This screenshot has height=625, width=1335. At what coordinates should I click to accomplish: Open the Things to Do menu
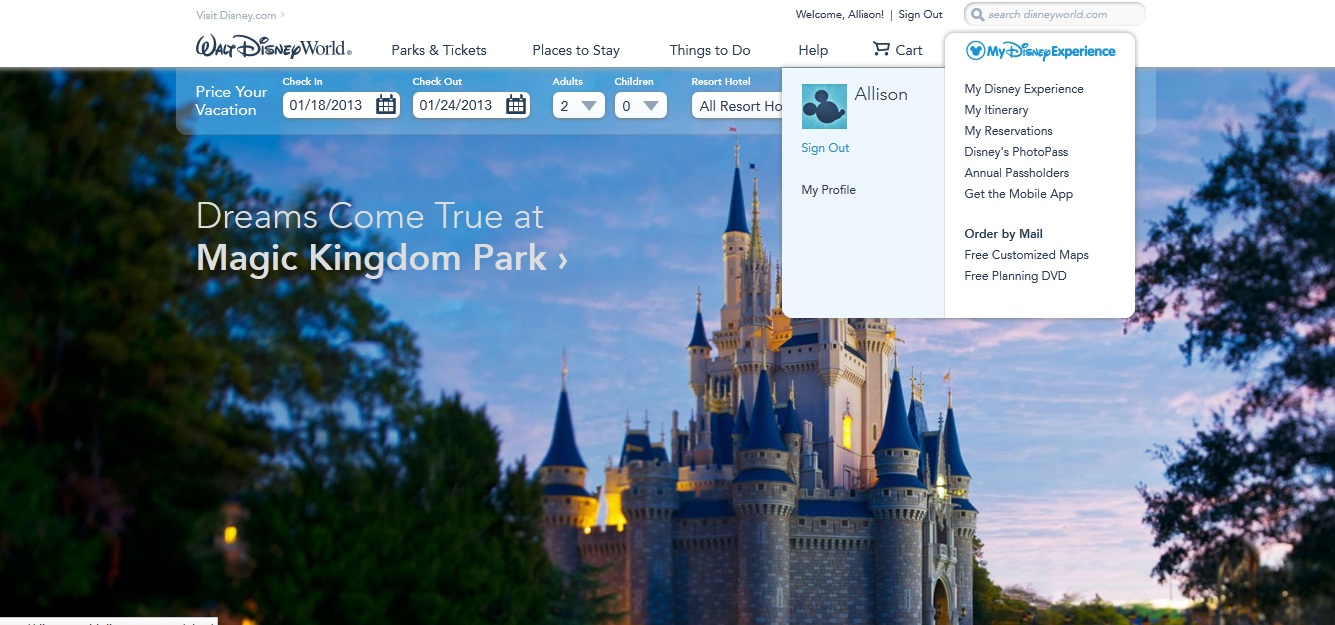[x=710, y=50]
